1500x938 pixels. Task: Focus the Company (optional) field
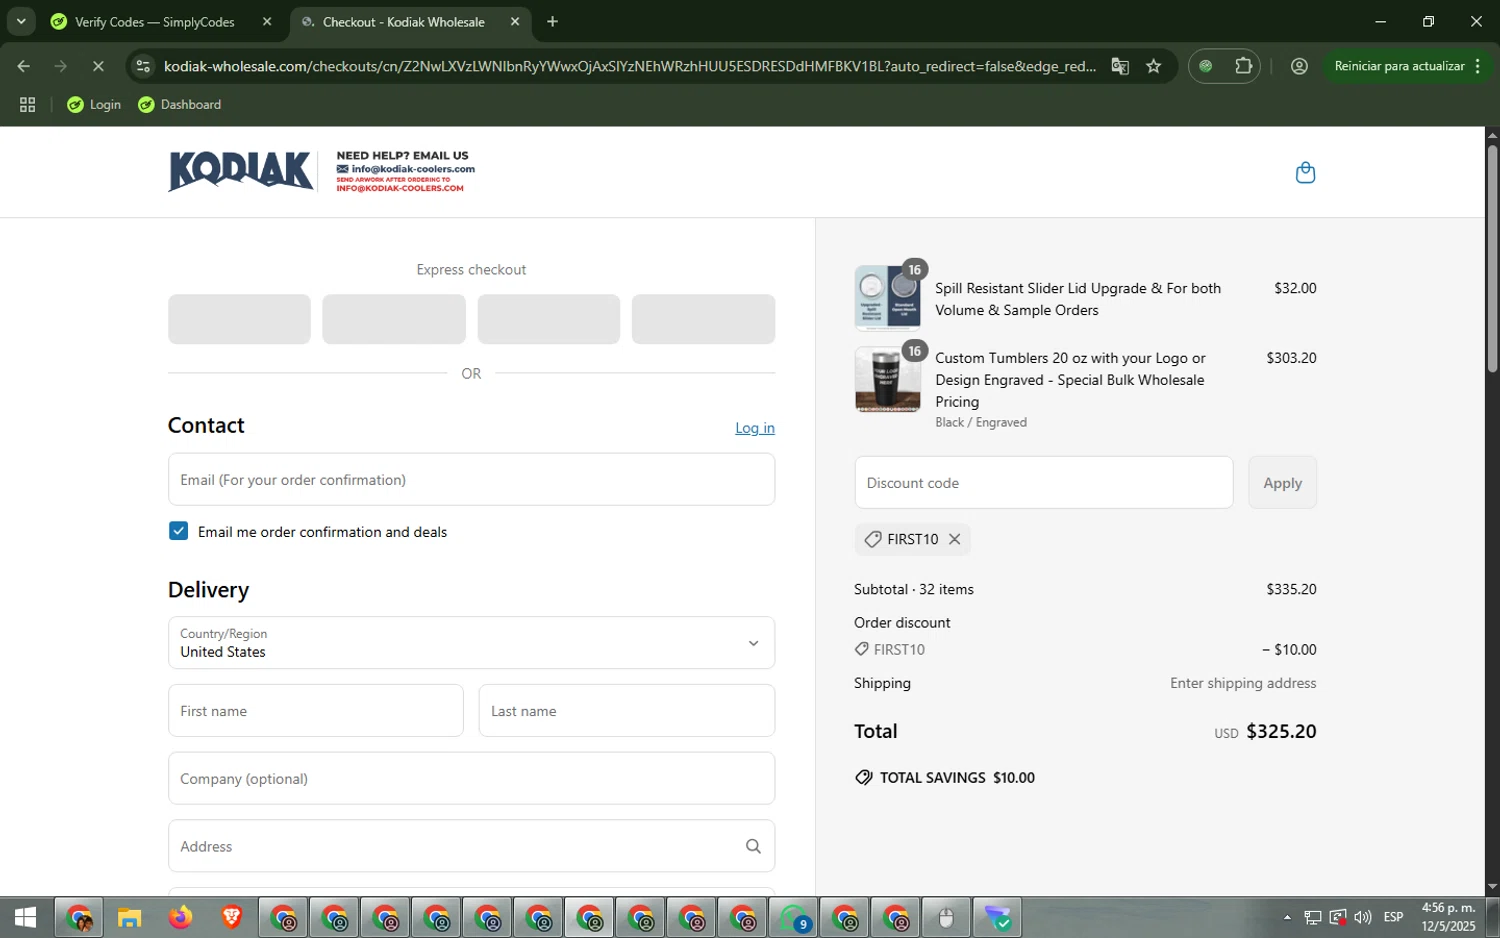pyautogui.click(x=471, y=779)
